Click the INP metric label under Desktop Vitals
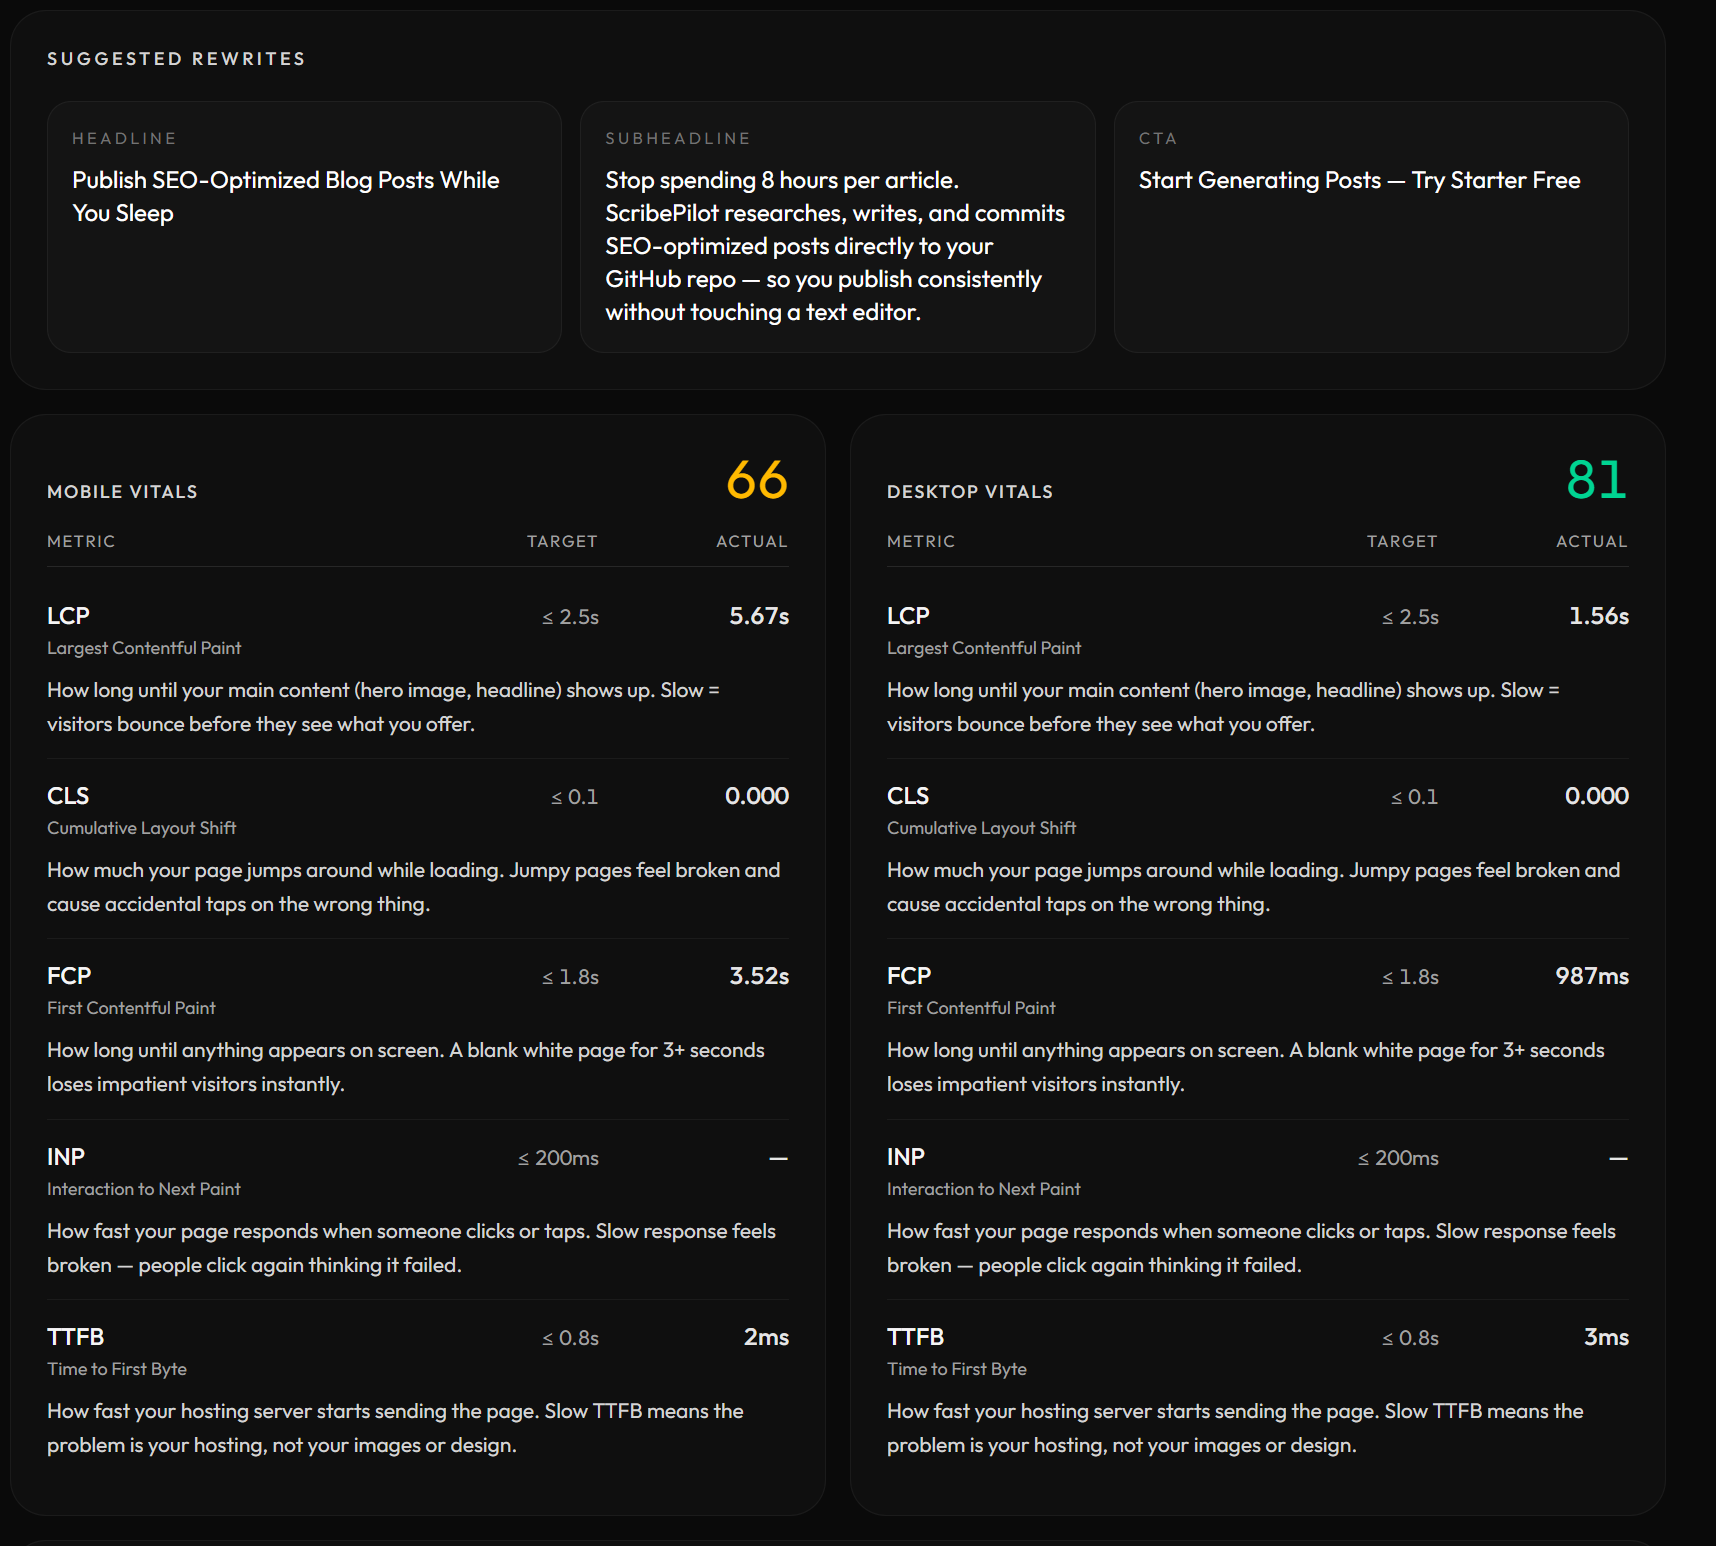Screen dimensions: 1716x1546 pyautogui.click(x=905, y=1157)
